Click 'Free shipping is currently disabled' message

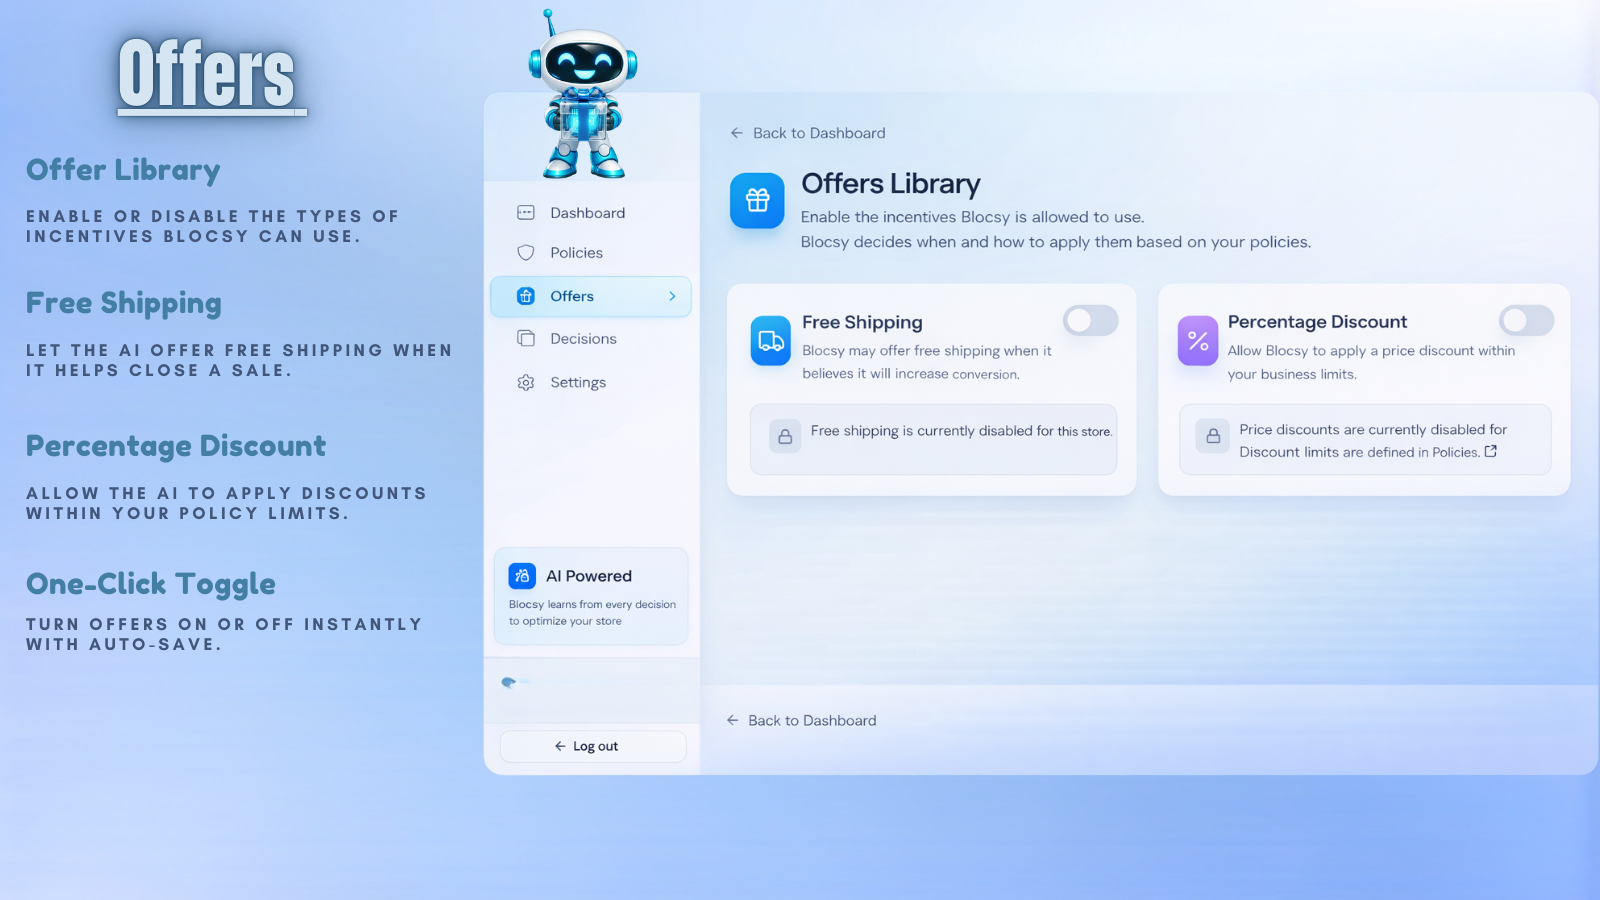pos(961,431)
